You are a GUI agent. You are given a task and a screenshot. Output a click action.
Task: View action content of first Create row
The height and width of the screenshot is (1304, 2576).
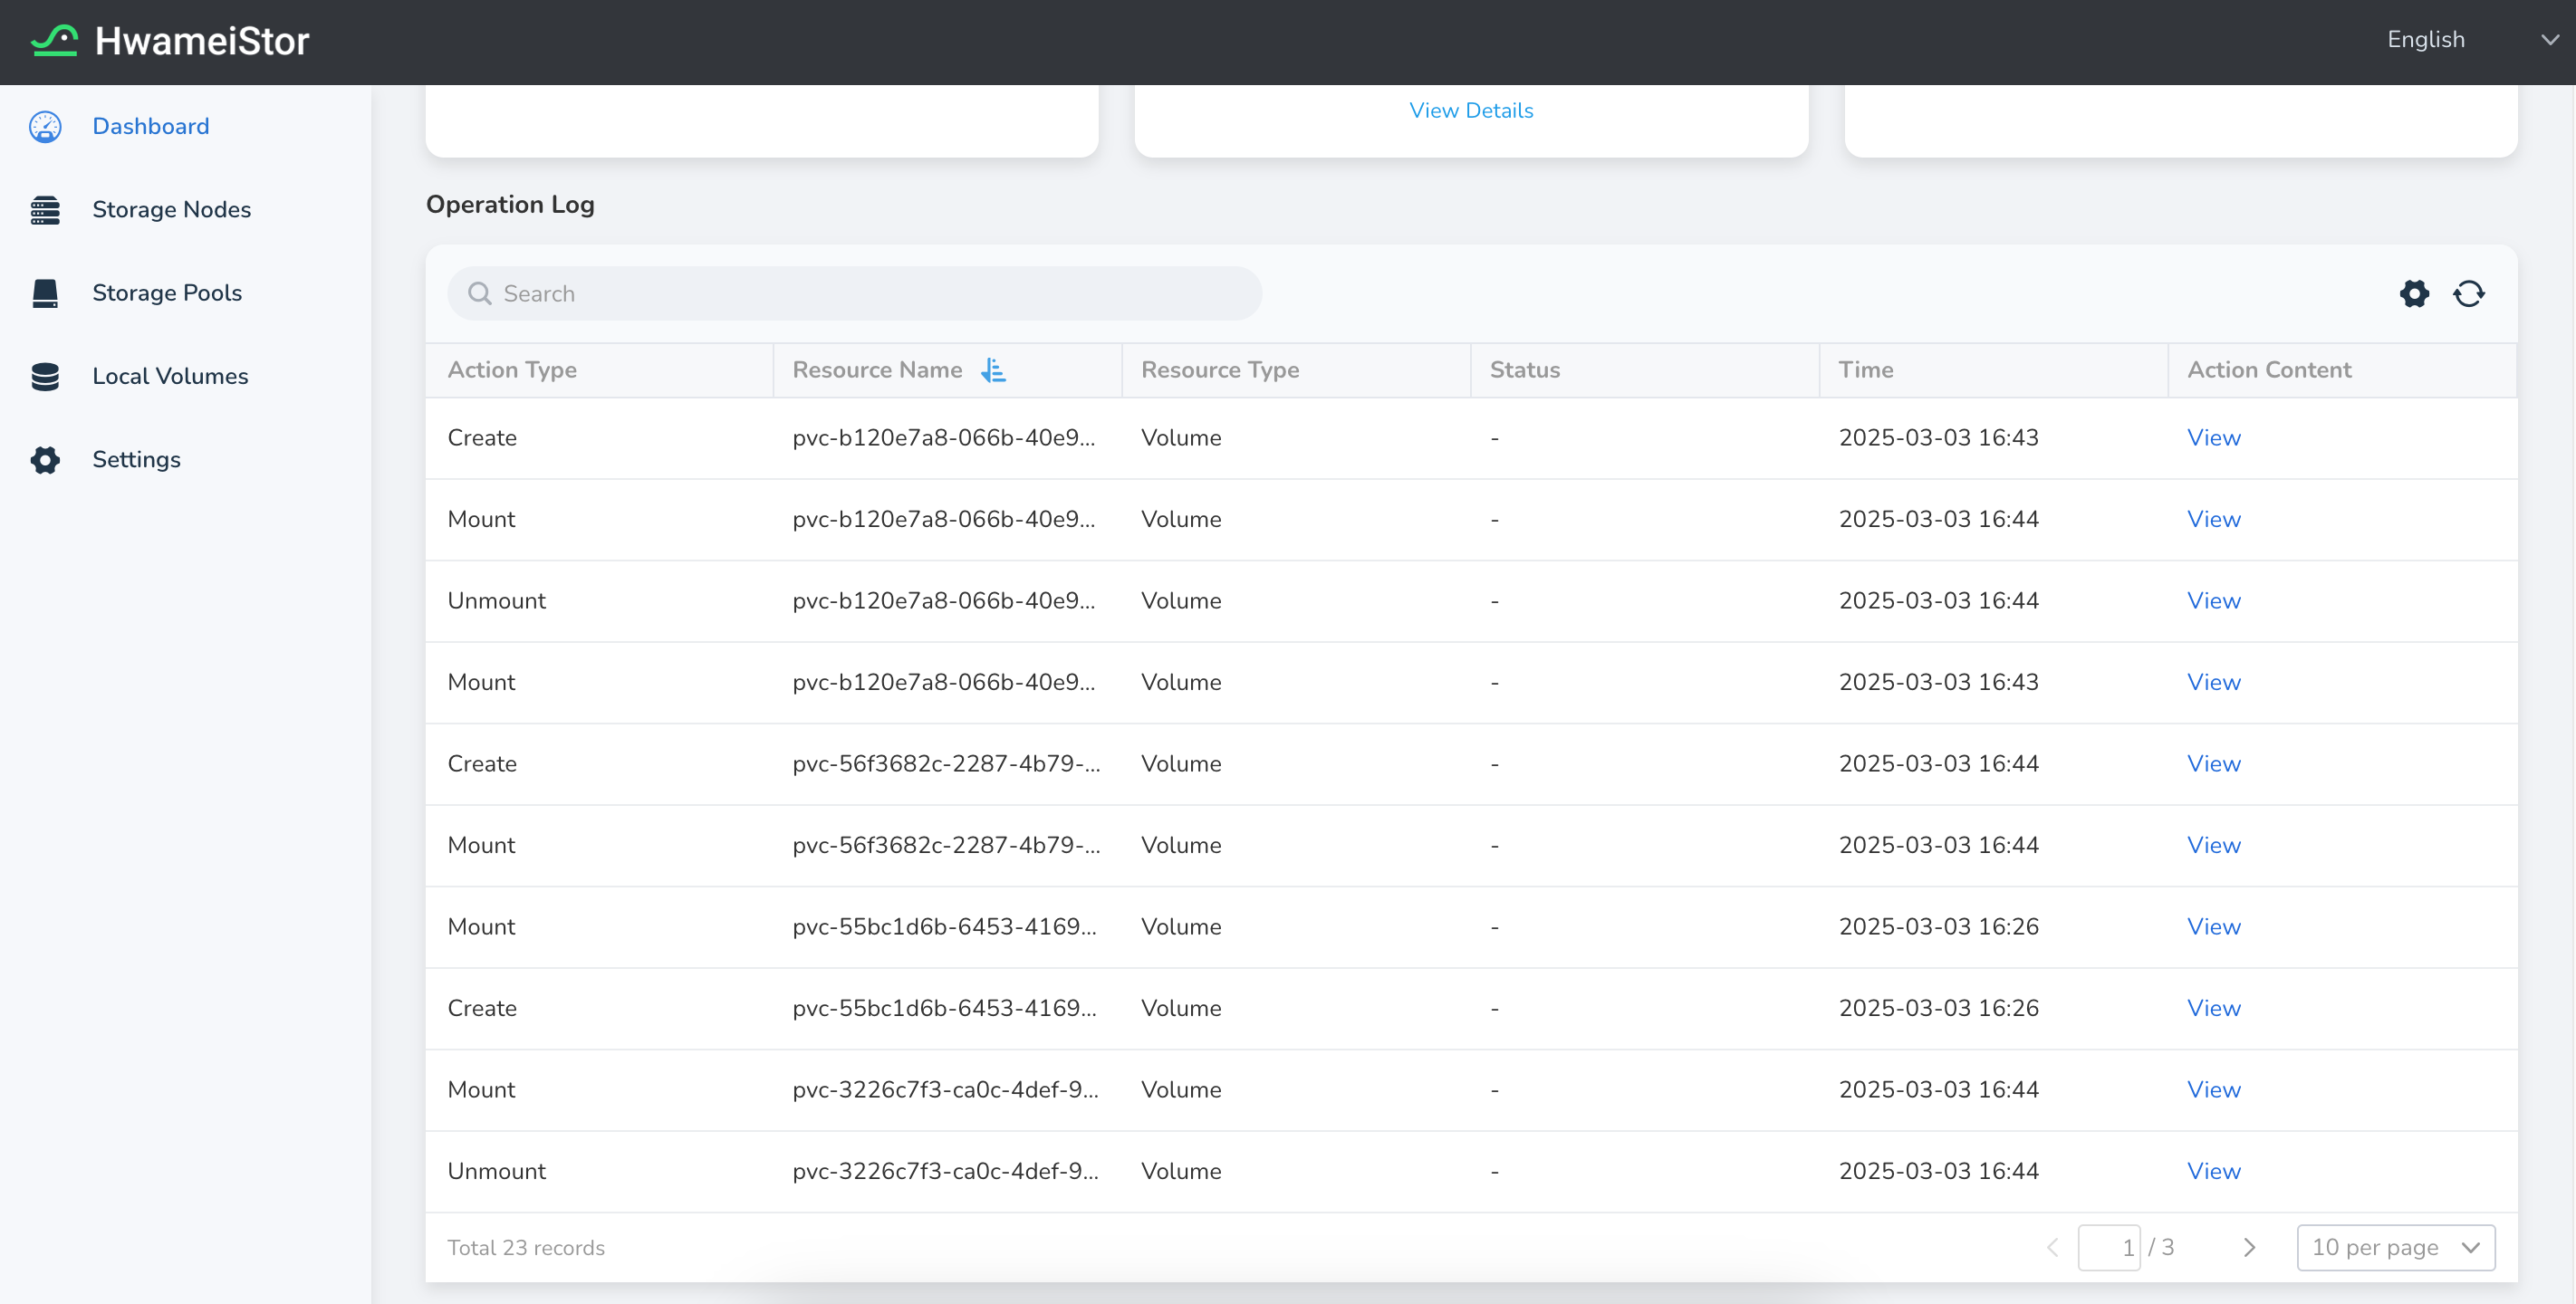point(2213,438)
